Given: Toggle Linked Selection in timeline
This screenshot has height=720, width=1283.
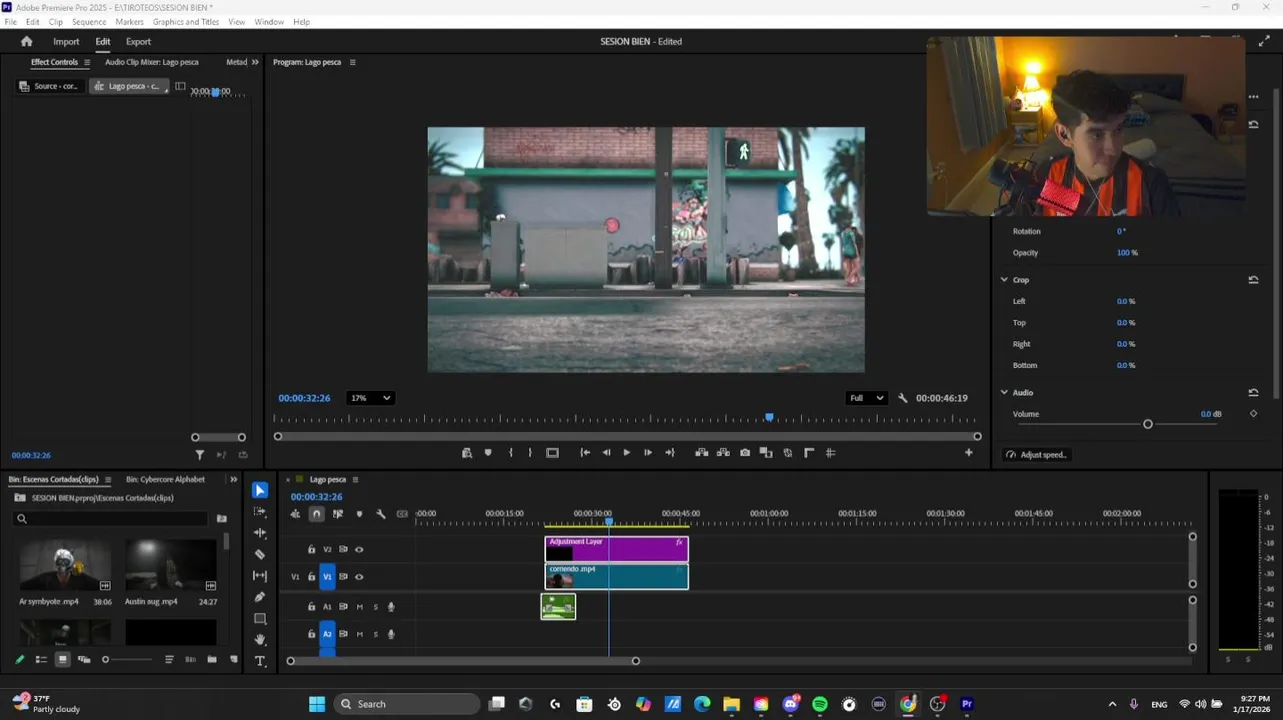Looking at the screenshot, I should (338, 514).
